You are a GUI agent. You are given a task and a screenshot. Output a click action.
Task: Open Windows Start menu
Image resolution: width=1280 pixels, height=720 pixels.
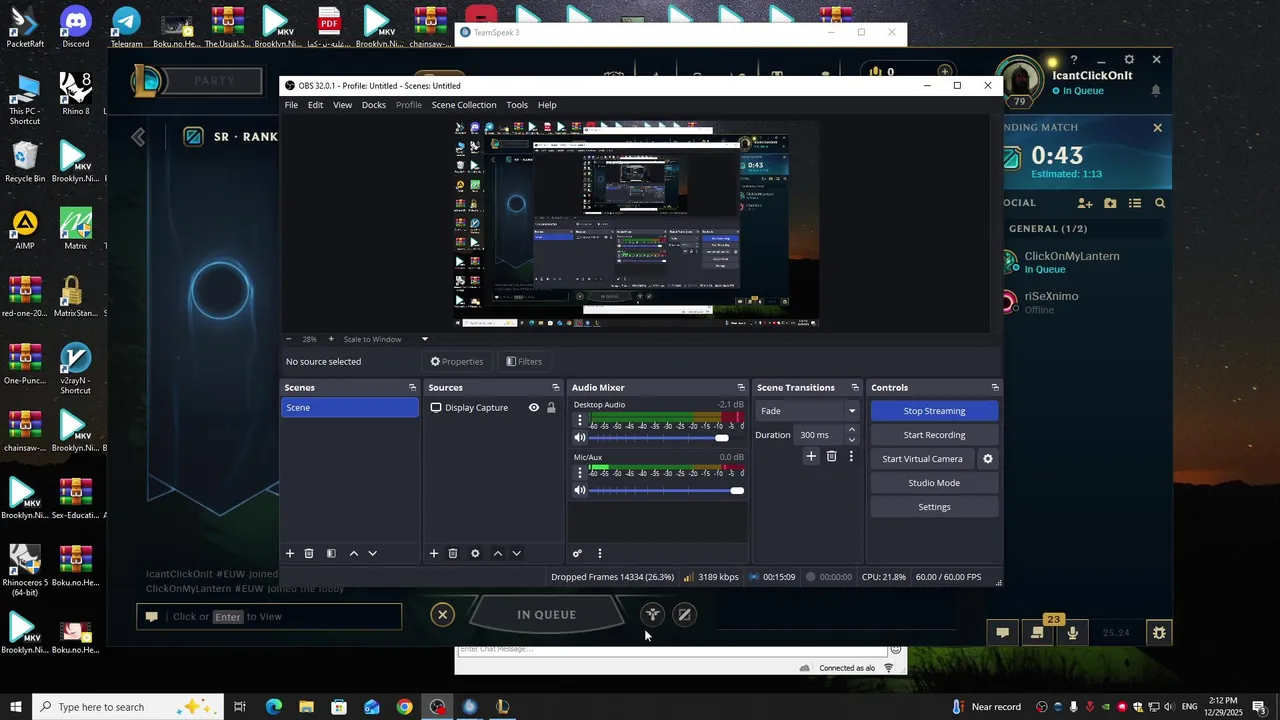pos(16,707)
